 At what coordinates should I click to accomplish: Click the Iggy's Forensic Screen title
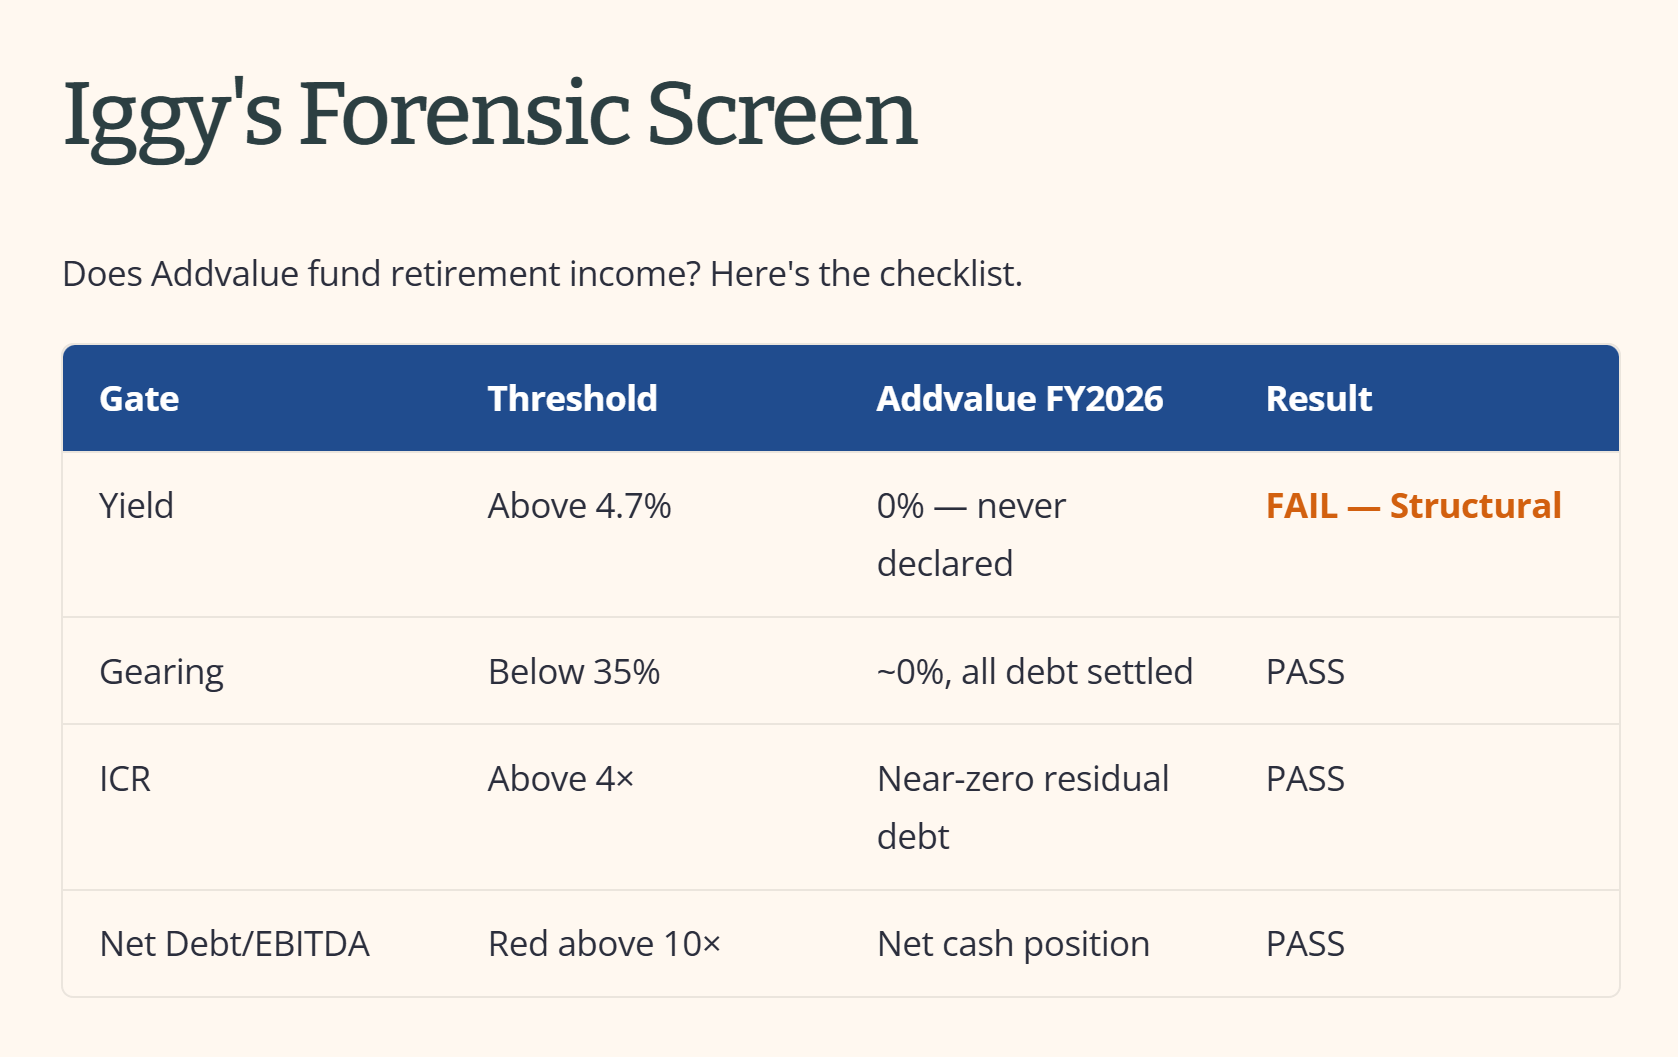pyautogui.click(x=490, y=117)
